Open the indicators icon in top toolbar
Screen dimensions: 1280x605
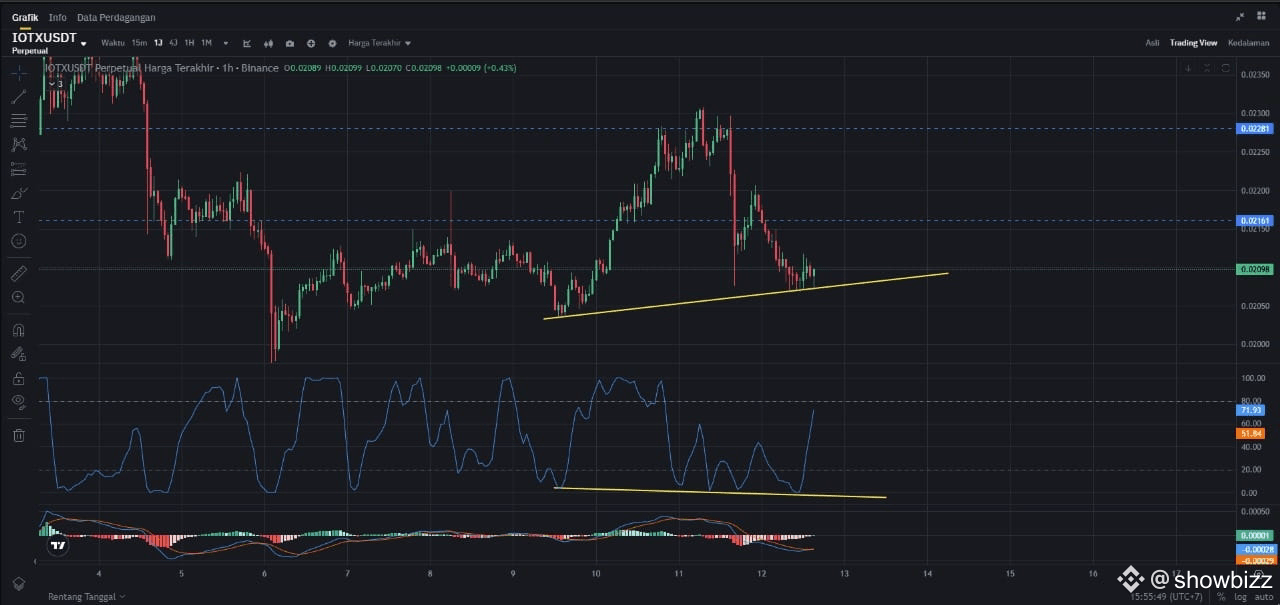click(247, 43)
